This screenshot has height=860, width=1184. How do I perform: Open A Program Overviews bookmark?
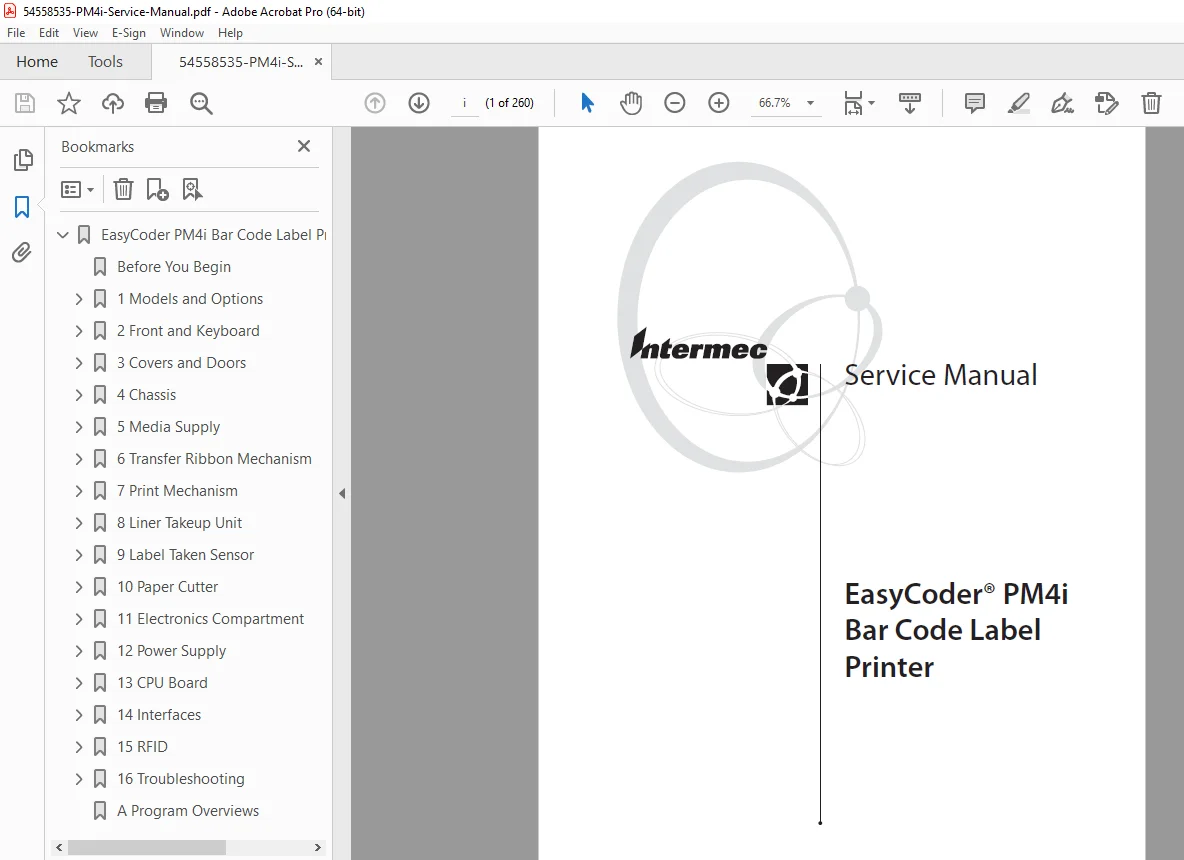point(187,810)
